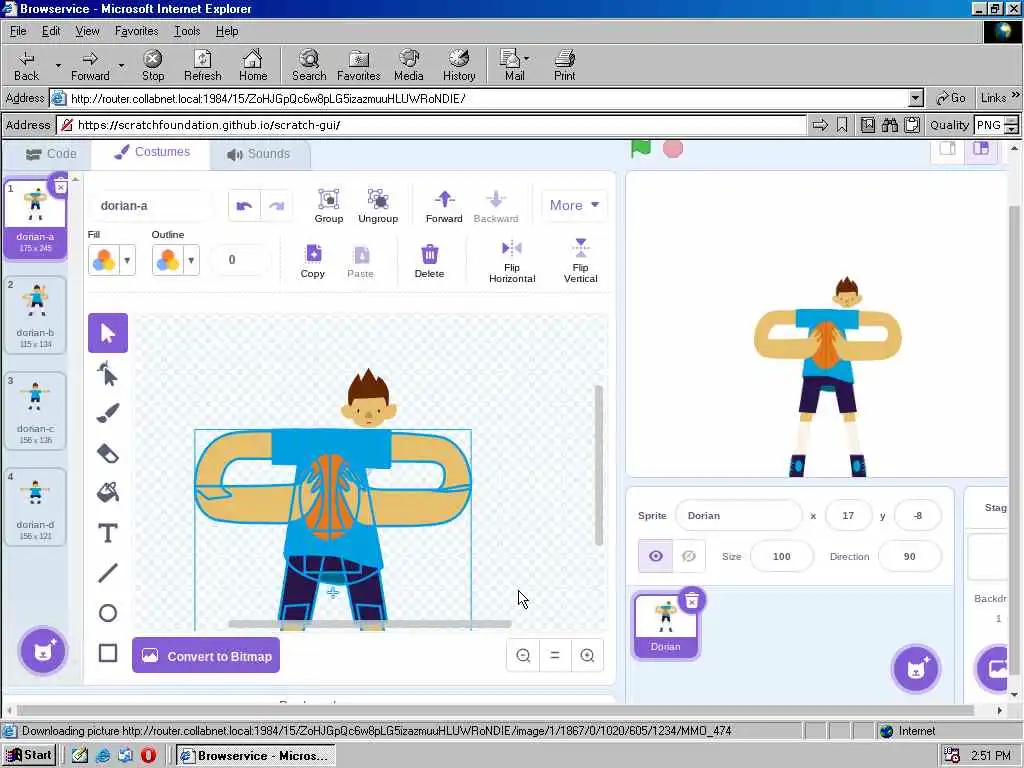Undo the last paint action

coord(244,206)
